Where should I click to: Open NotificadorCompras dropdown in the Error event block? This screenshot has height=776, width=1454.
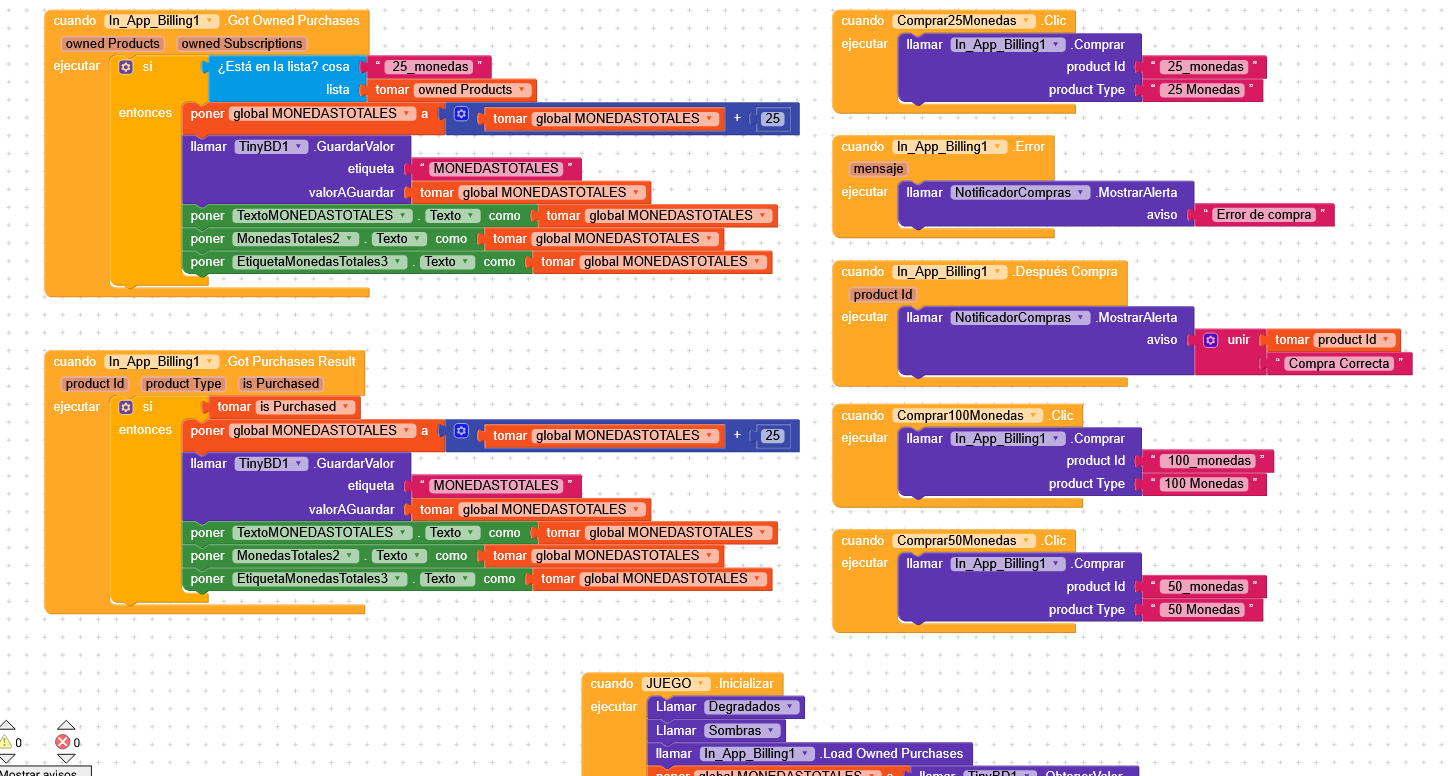(x=1020, y=193)
